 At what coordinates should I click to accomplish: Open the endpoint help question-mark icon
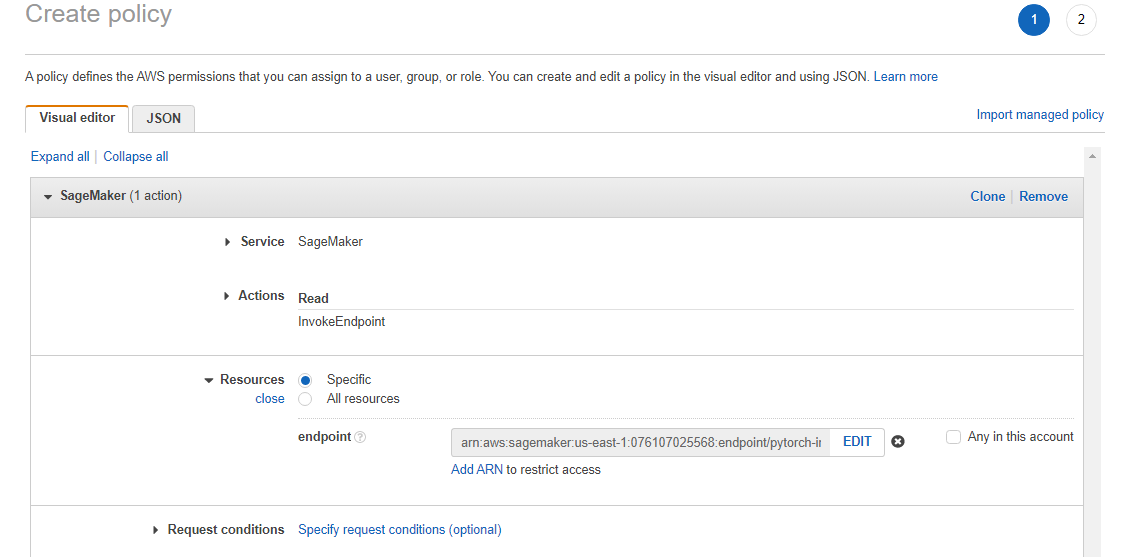point(360,437)
